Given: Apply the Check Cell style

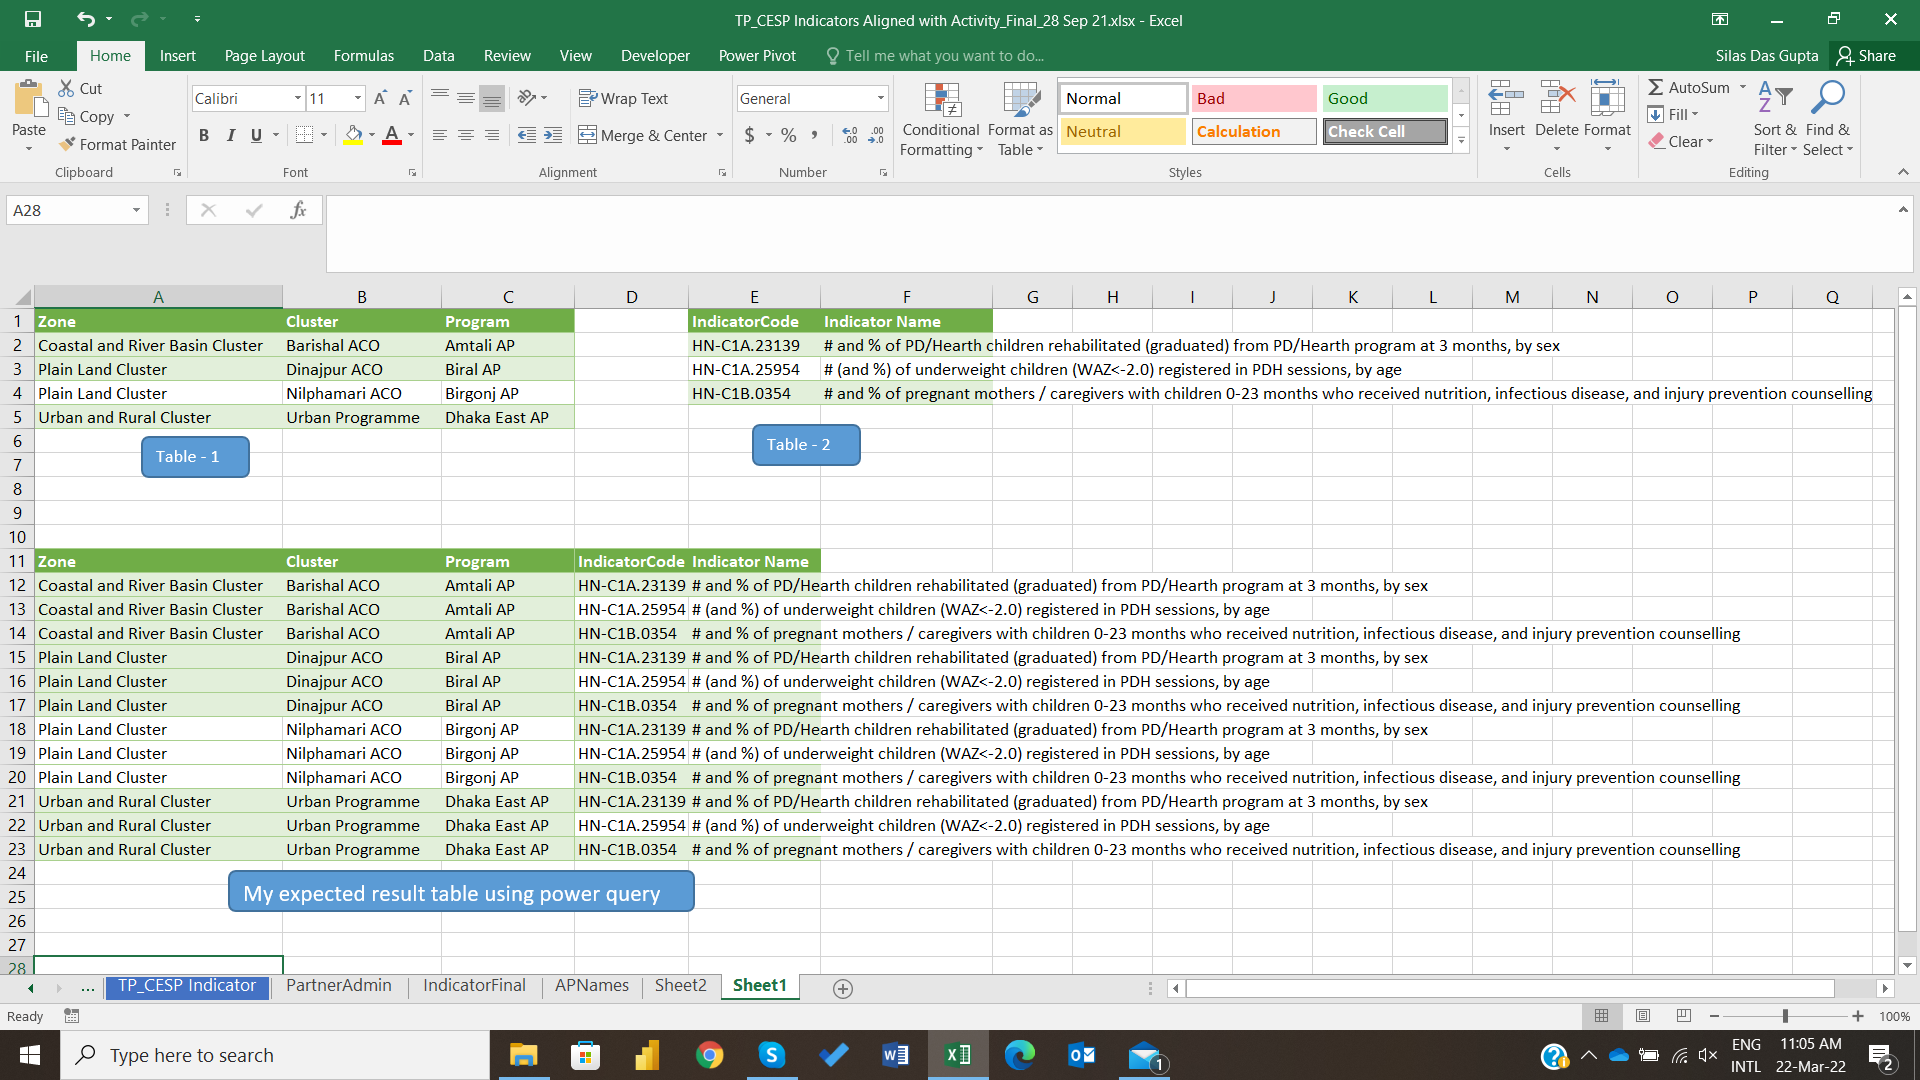Looking at the screenshot, I should [1385, 131].
